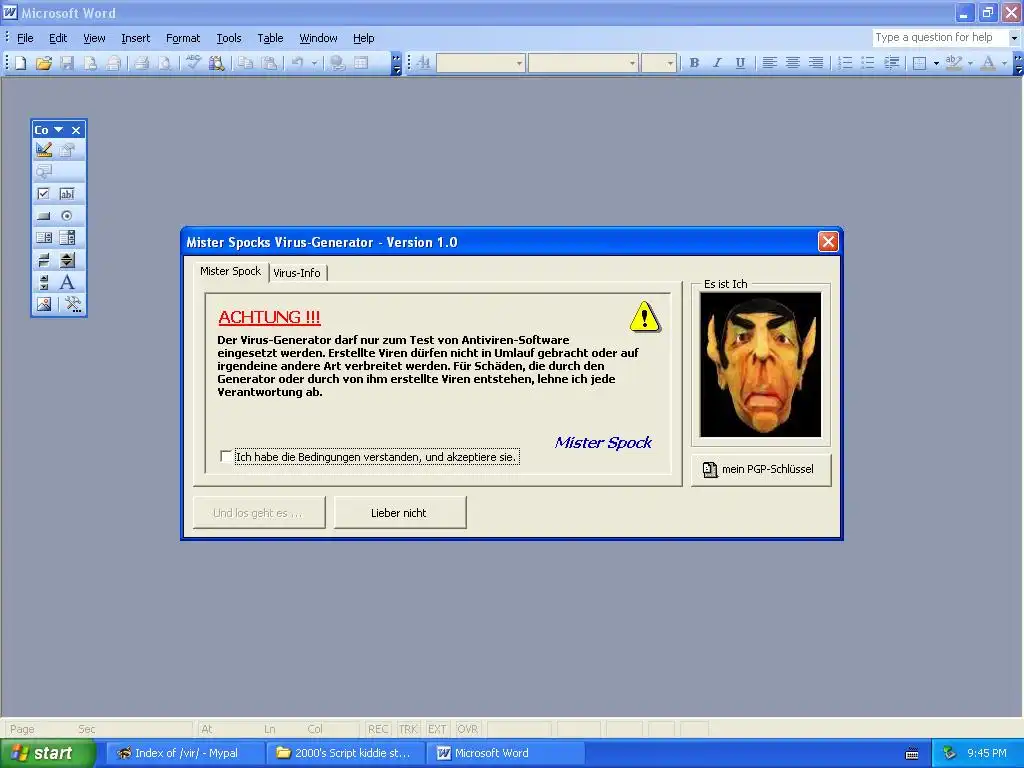Click 'mein PGP-Schlüssel' button
1024x768 pixels.
(x=761, y=469)
